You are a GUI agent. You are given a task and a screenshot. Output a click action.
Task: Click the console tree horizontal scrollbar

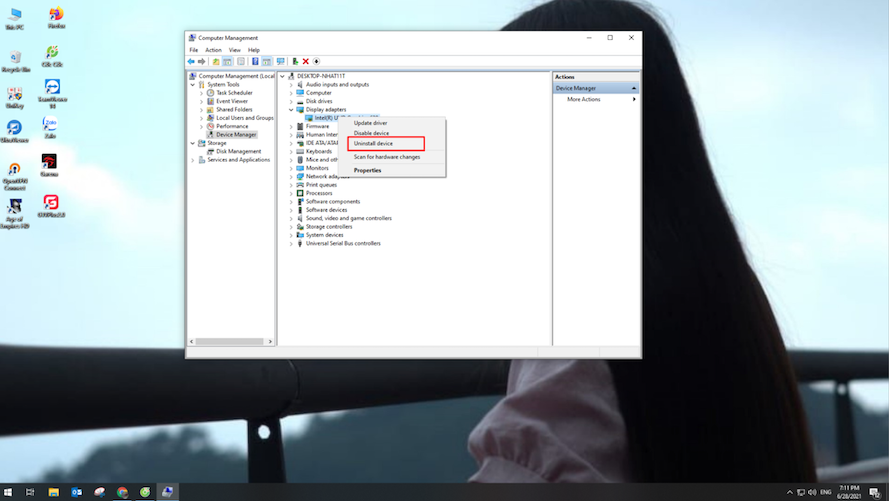point(230,342)
